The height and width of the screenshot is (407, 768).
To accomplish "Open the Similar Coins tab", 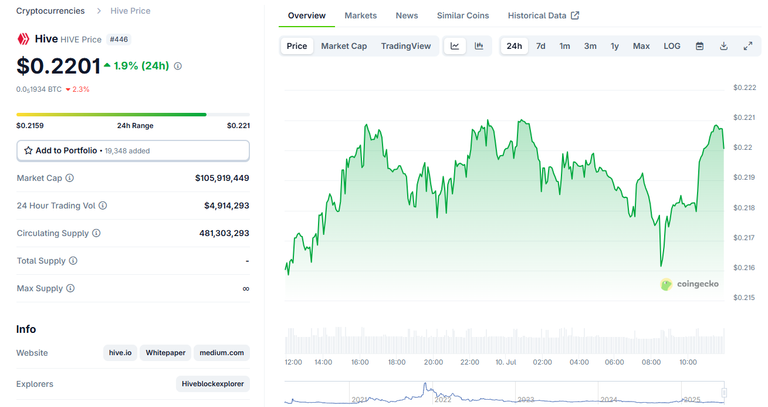I will point(463,16).
